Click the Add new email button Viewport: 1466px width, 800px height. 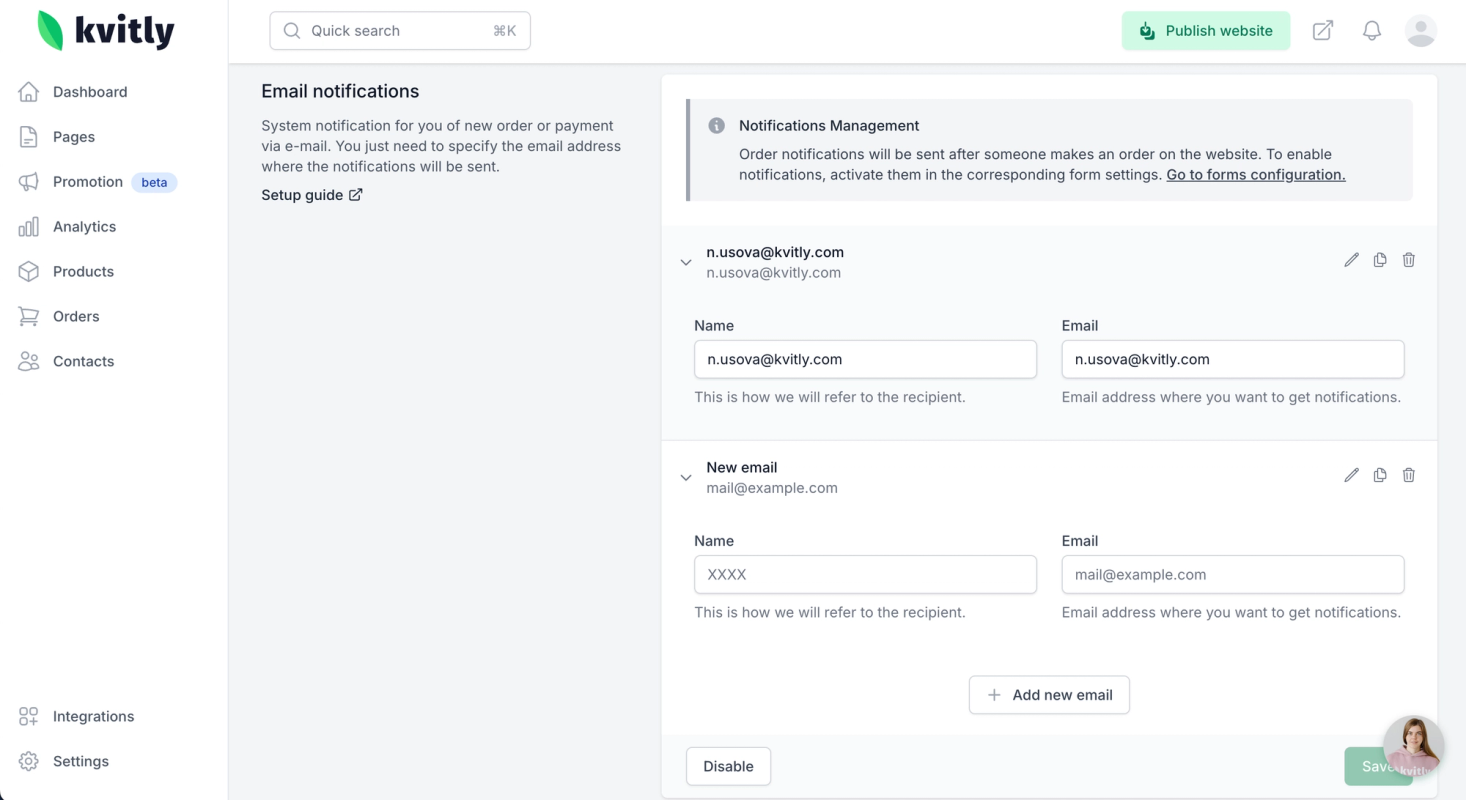coord(1049,695)
